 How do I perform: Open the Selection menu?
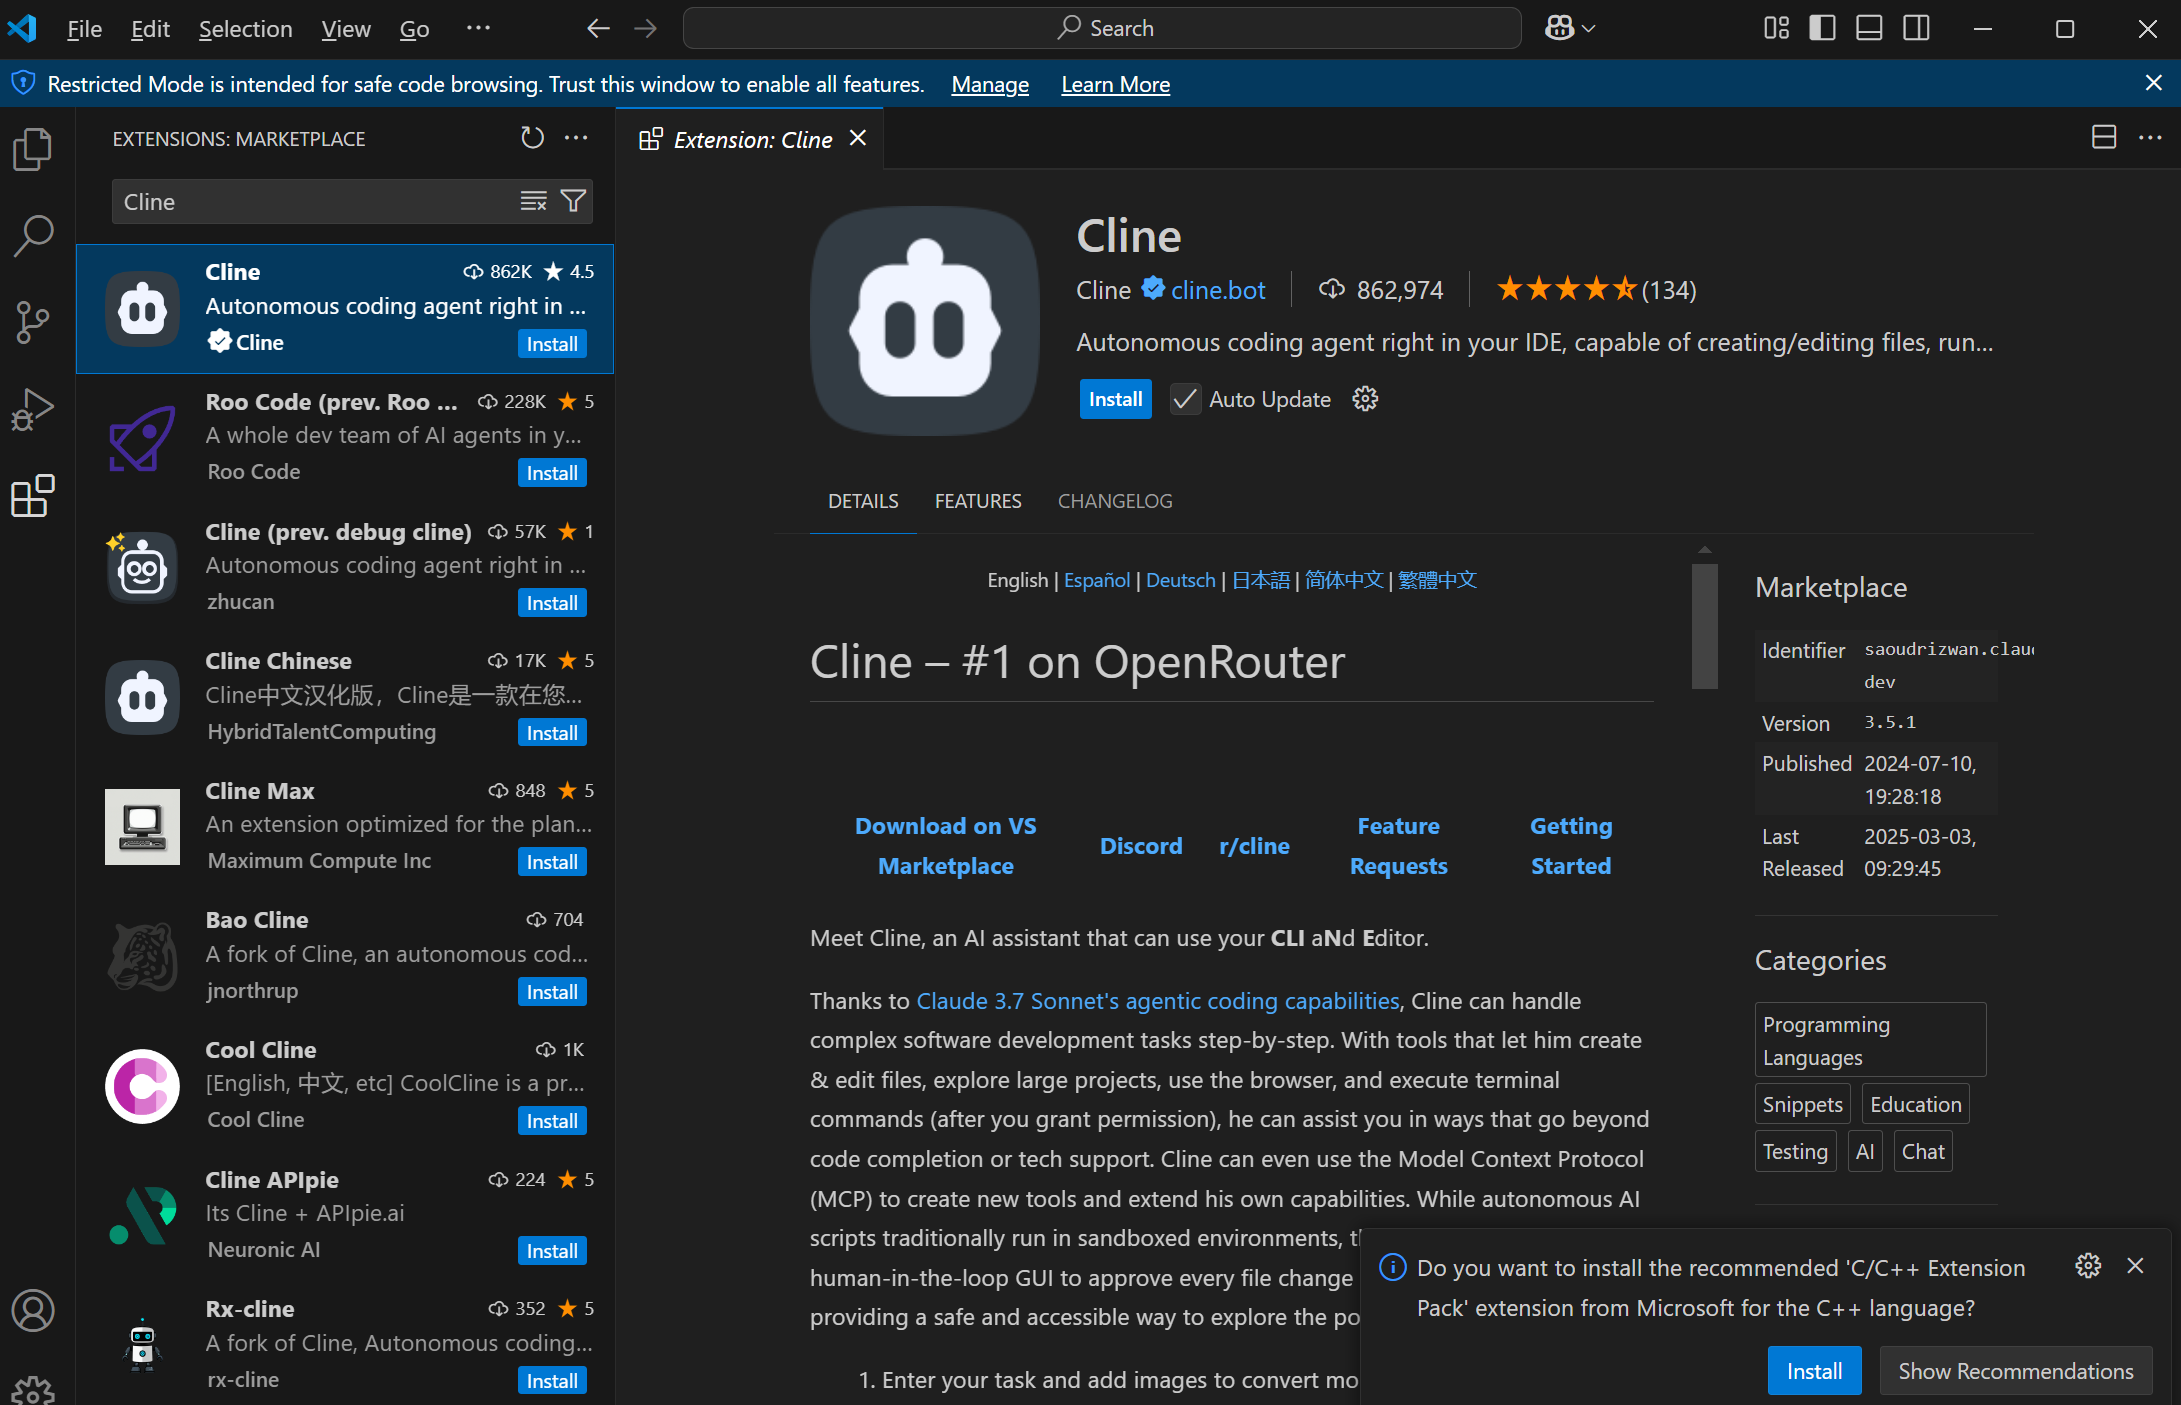click(245, 29)
